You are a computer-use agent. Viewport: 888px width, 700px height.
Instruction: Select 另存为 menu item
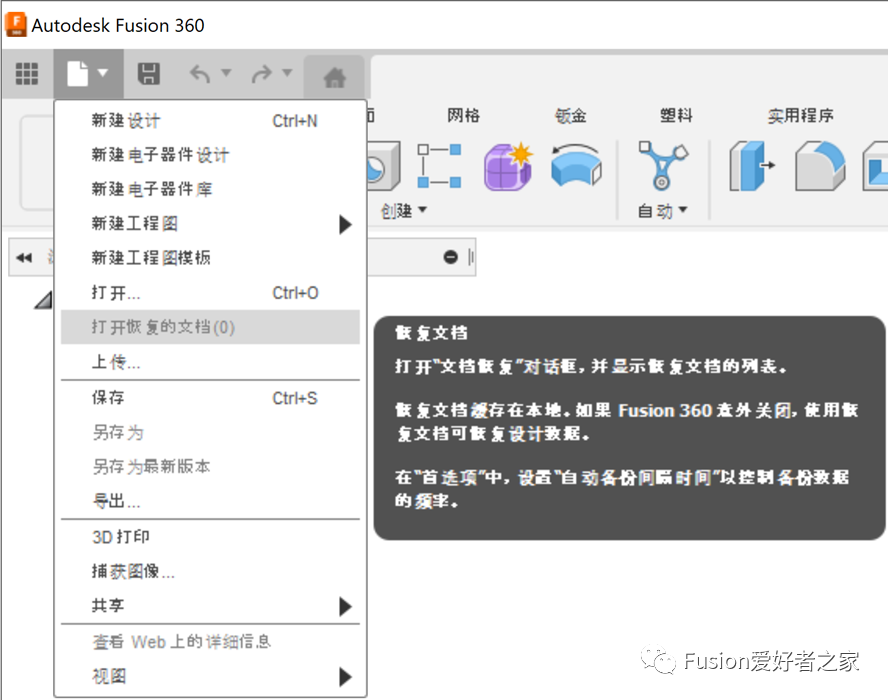pos(210,433)
